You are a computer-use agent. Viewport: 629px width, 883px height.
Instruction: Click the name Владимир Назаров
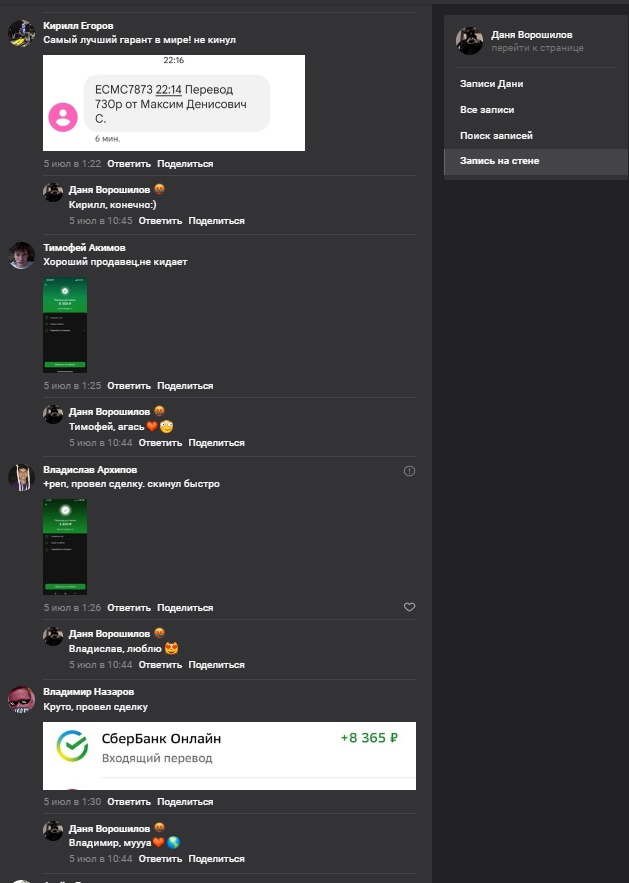(89, 692)
